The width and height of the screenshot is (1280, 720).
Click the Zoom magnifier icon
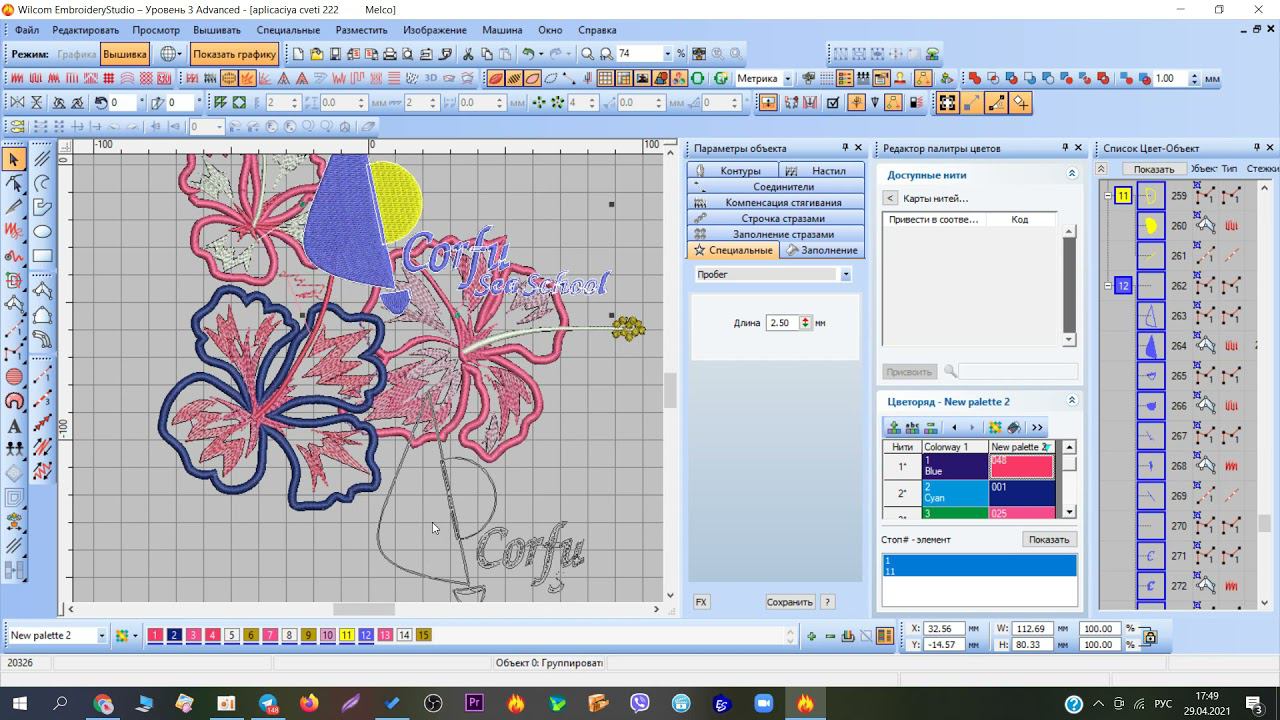[x=588, y=54]
